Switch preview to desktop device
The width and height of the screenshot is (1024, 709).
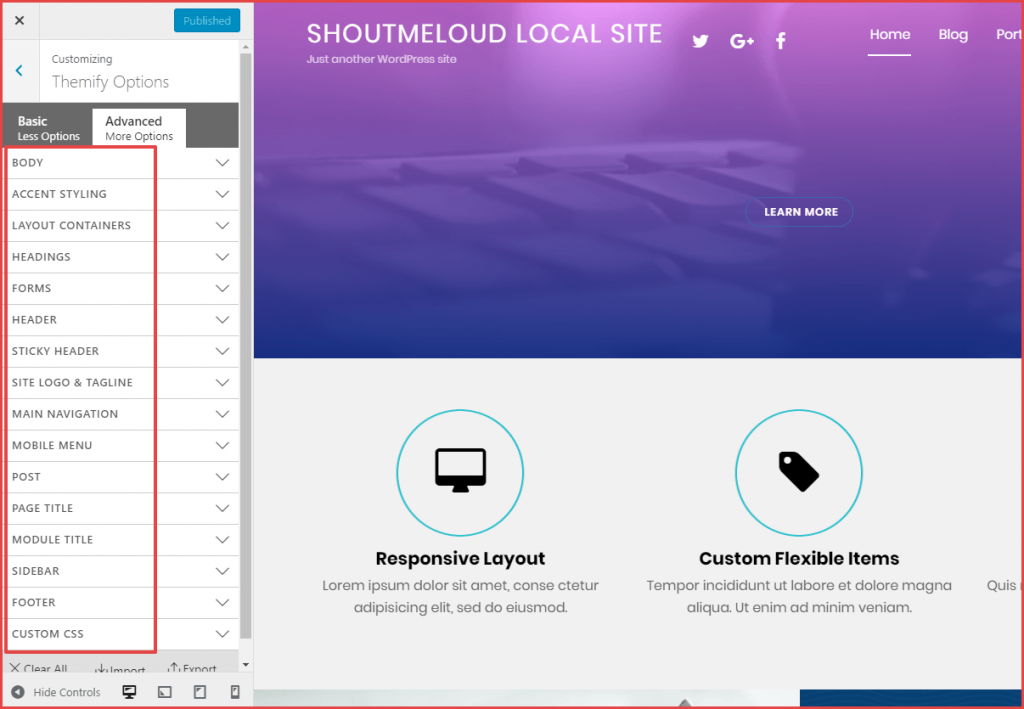pyautogui.click(x=129, y=692)
